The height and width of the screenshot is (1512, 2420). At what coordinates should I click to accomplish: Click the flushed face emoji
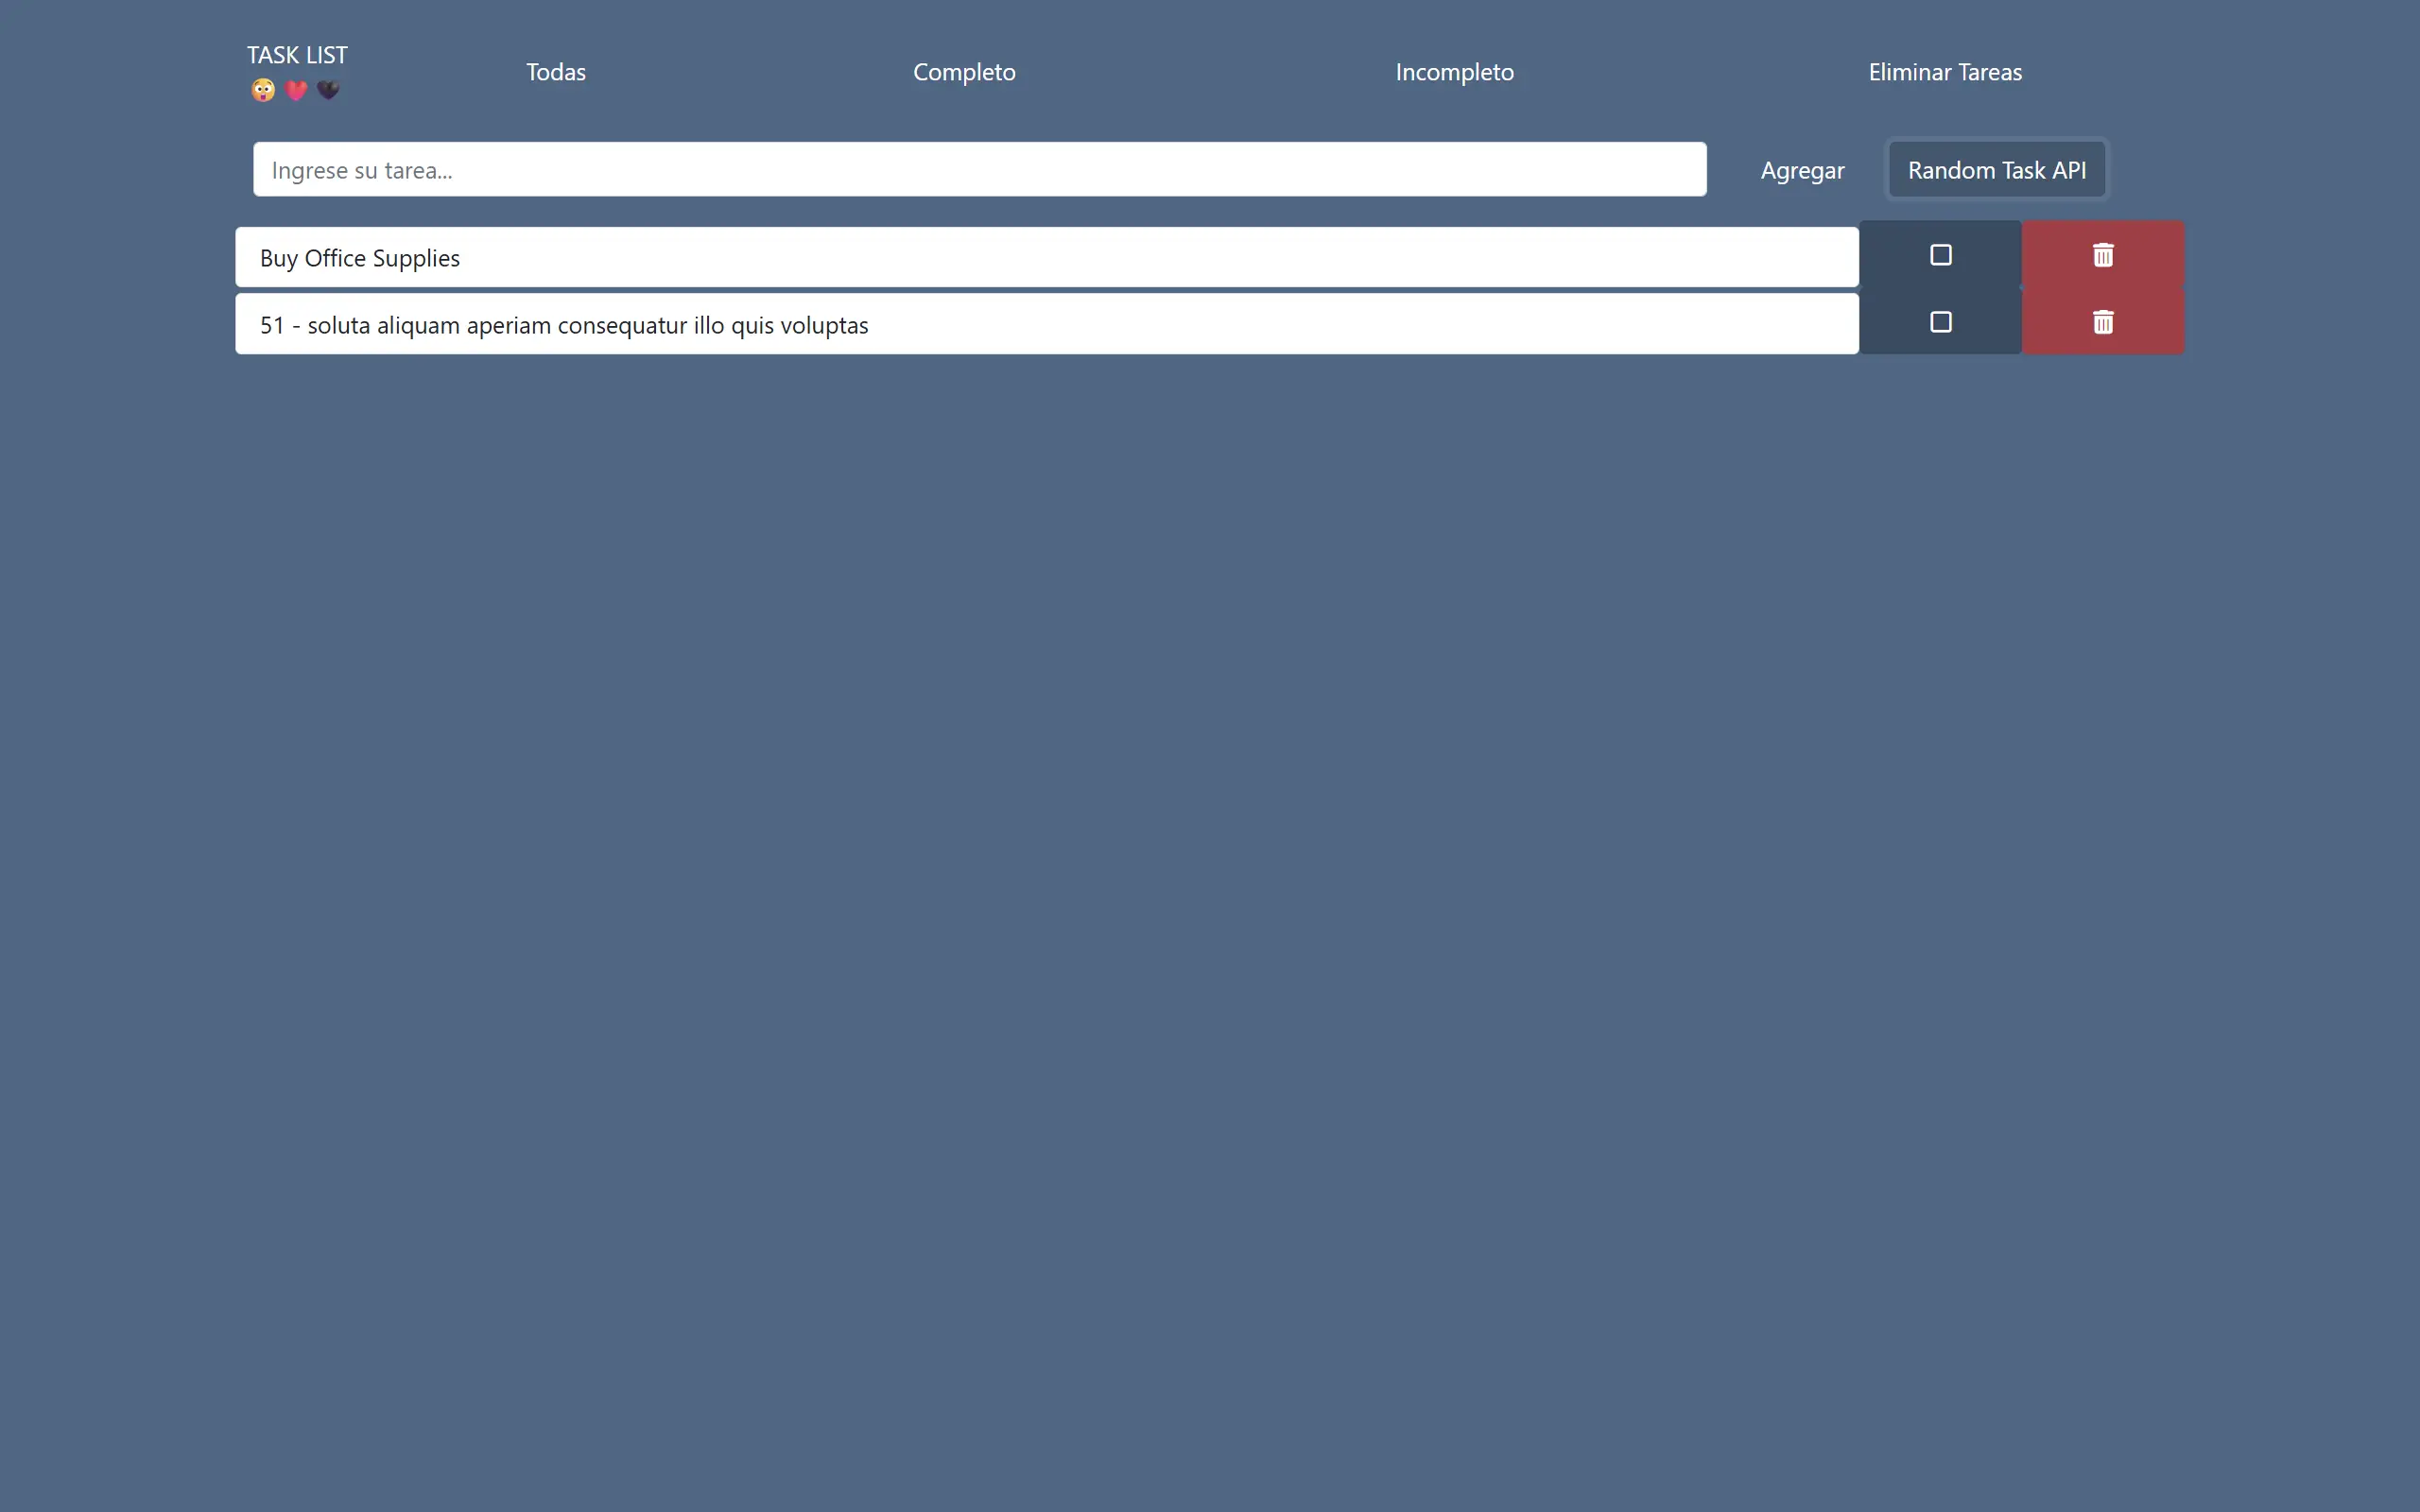click(263, 90)
